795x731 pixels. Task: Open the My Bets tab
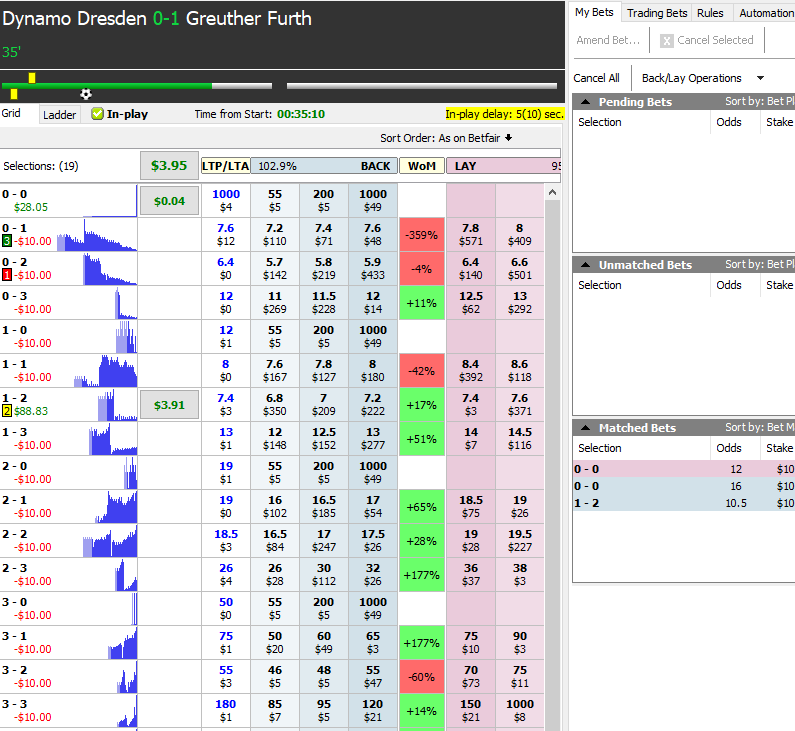pos(594,12)
